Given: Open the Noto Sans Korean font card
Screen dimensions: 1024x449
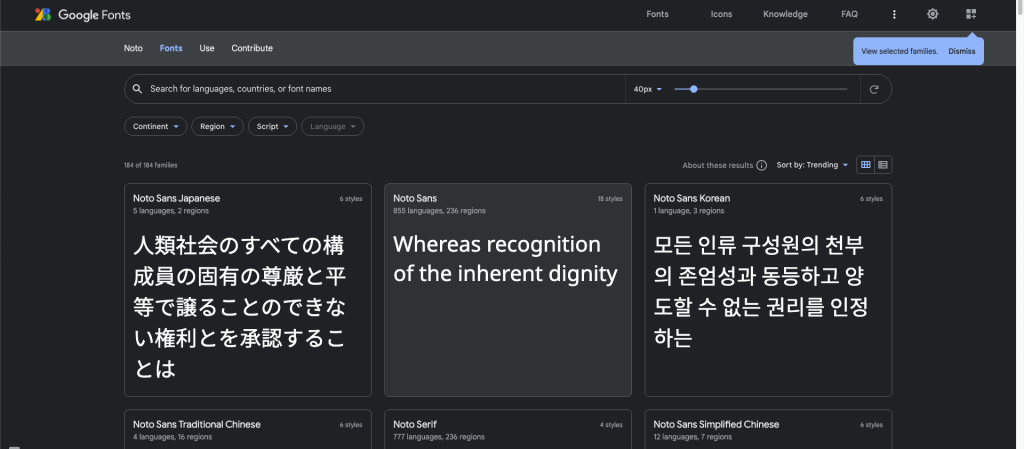Looking at the screenshot, I should (768, 290).
